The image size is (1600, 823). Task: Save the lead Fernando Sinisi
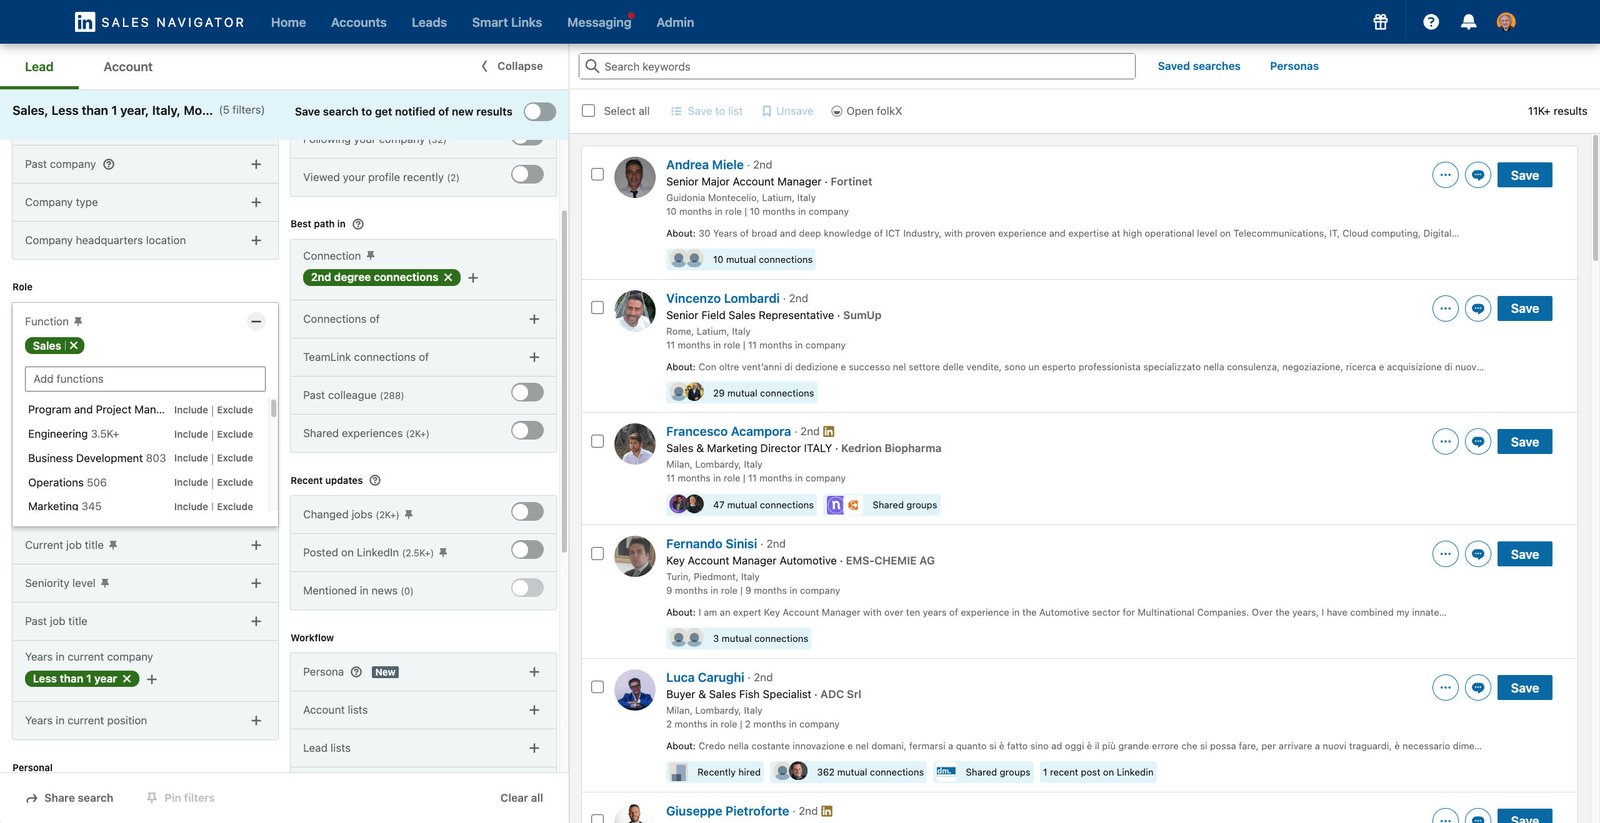(x=1525, y=554)
